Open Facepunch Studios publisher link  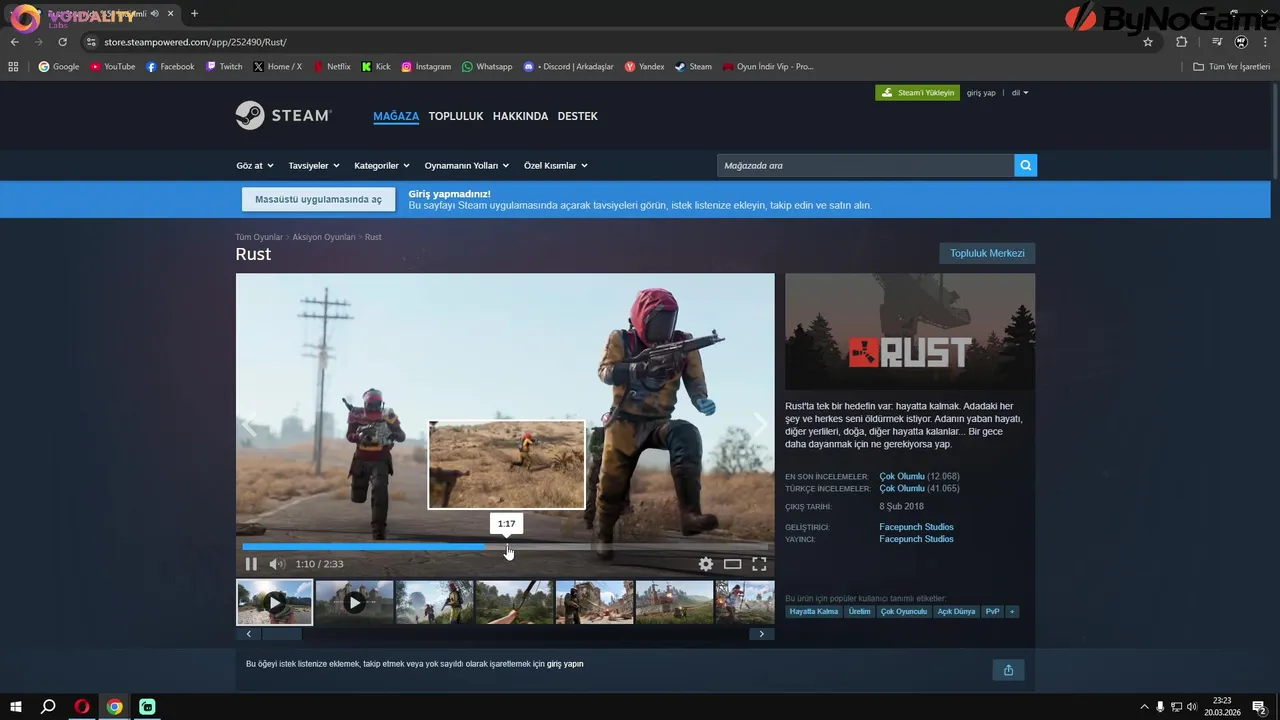click(x=916, y=539)
